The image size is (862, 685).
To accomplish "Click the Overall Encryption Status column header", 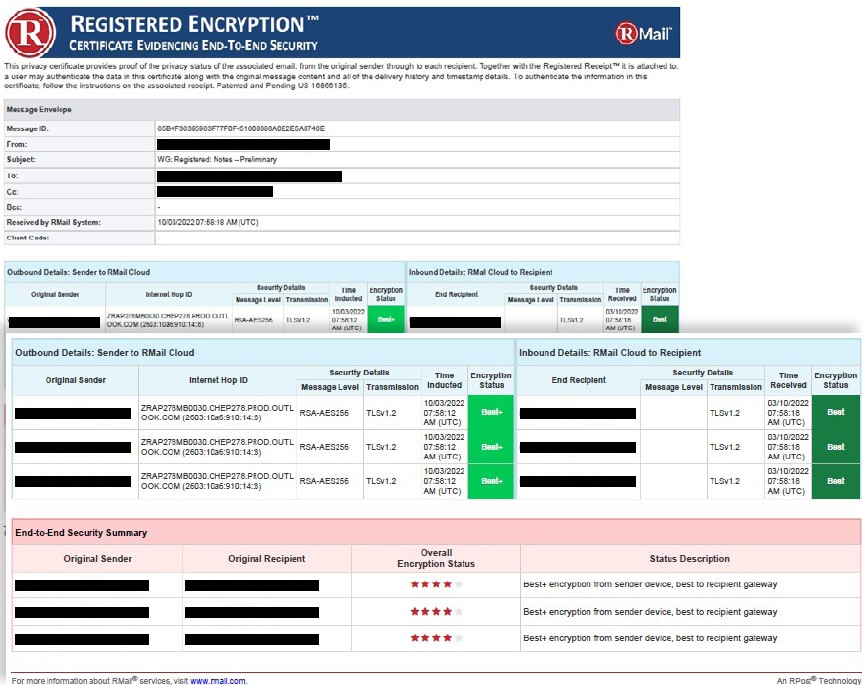I will click(x=436, y=558).
